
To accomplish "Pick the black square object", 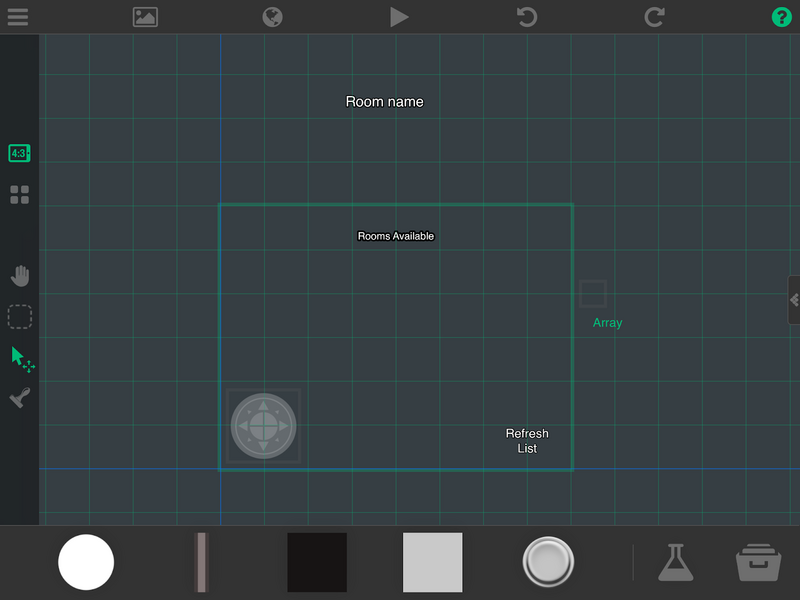I will (x=317, y=562).
